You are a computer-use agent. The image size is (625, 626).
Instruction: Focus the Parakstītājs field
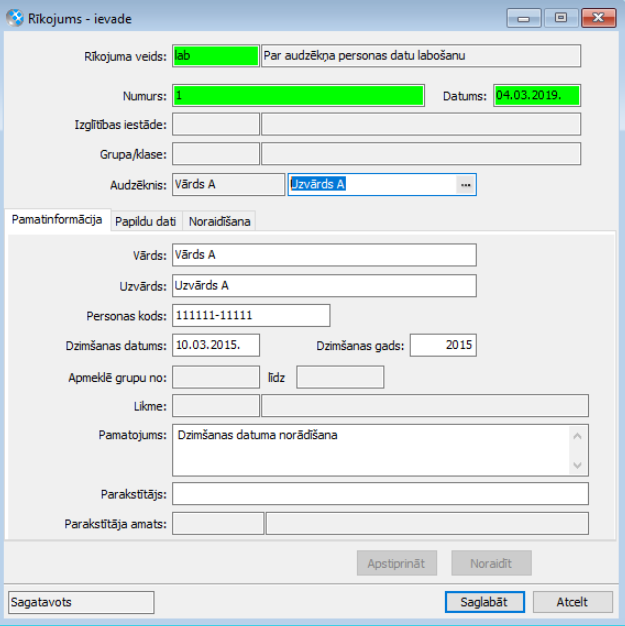coord(381,493)
